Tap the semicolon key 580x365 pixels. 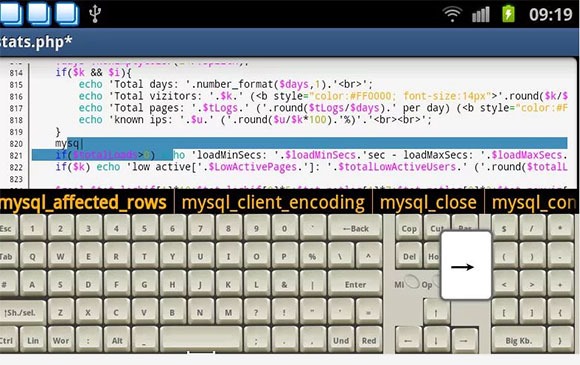[256, 340]
